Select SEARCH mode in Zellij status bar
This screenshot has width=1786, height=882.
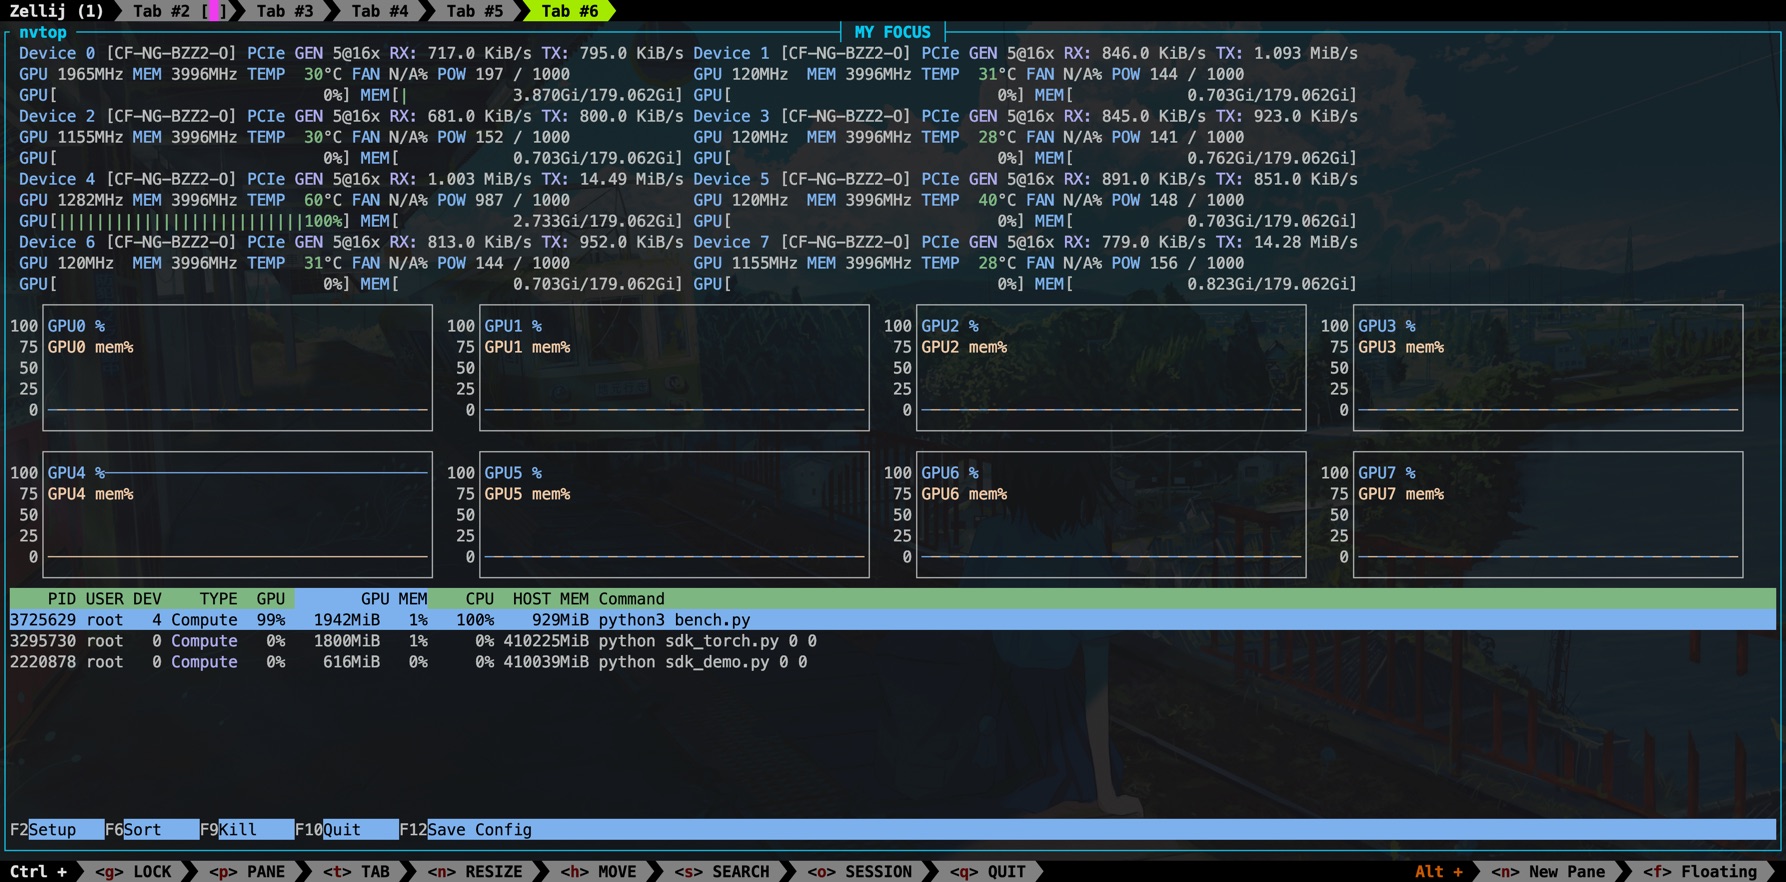[x=722, y=872]
